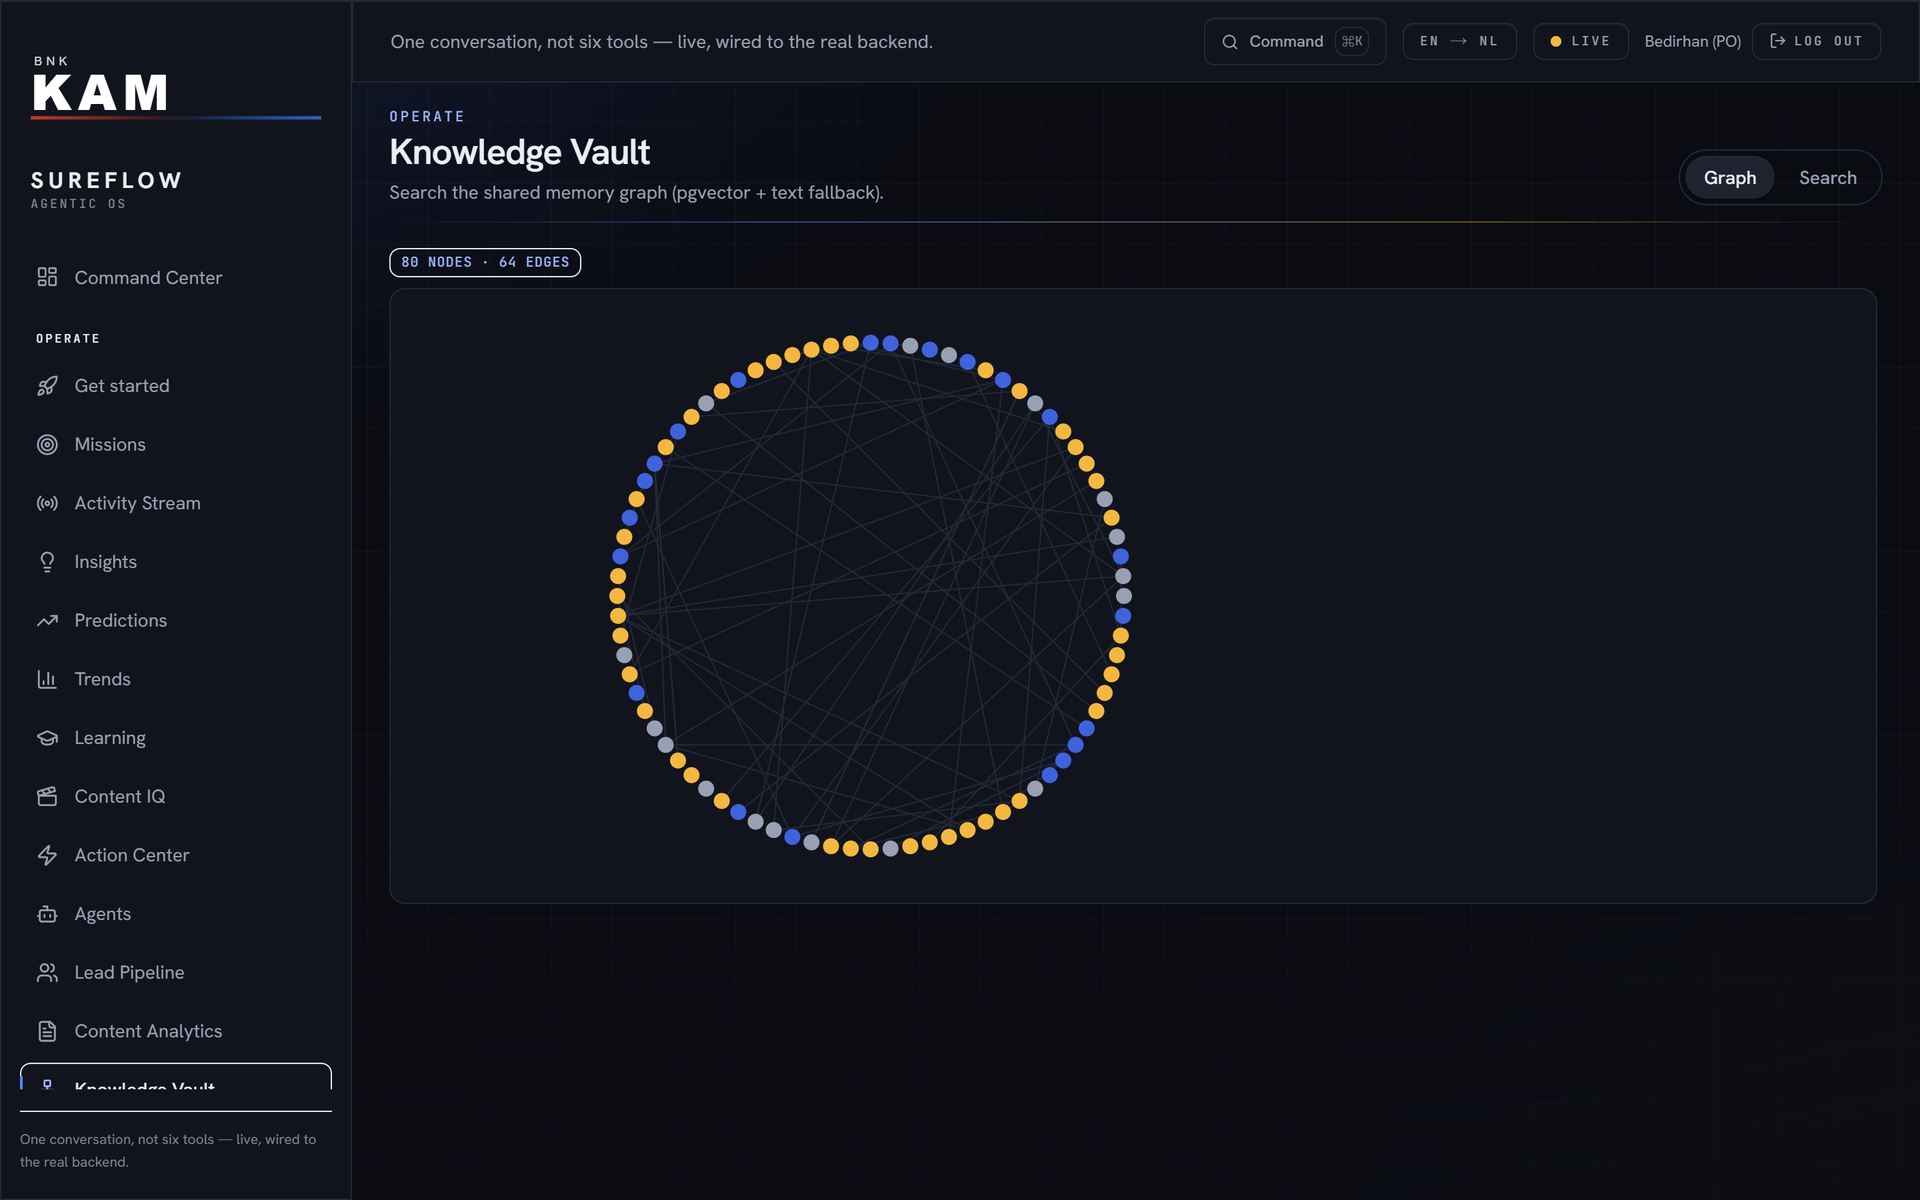Open Command Center grid icon
Image resolution: width=1920 pixels, height=1200 pixels.
click(x=47, y=277)
